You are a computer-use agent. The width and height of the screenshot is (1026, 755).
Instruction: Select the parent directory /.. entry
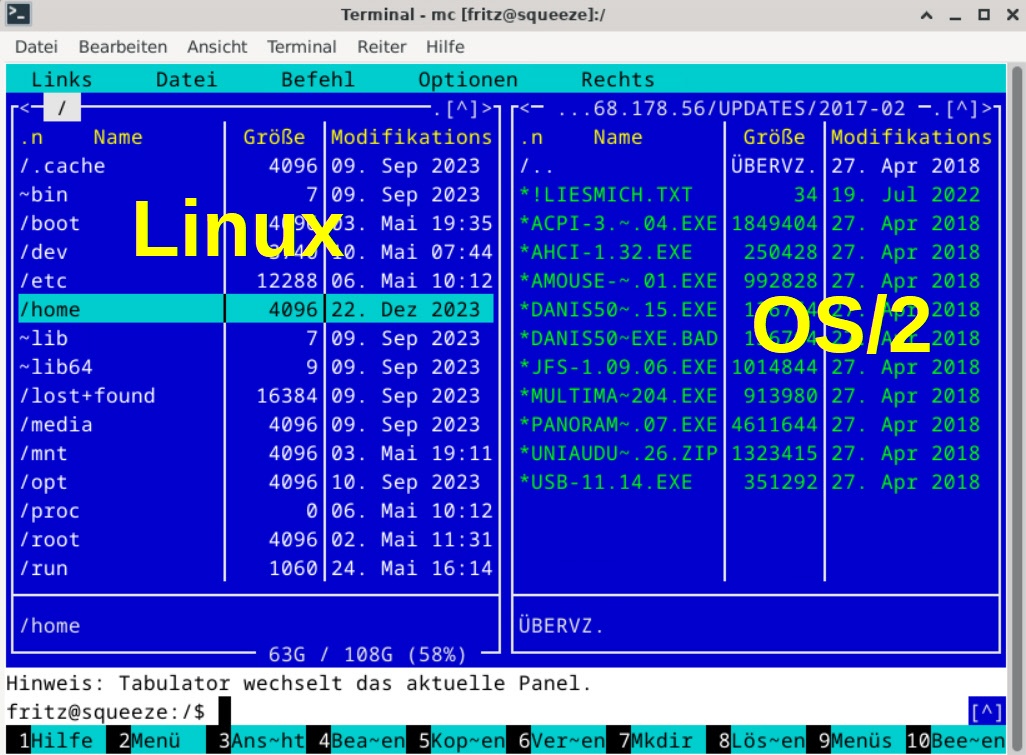(756, 166)
